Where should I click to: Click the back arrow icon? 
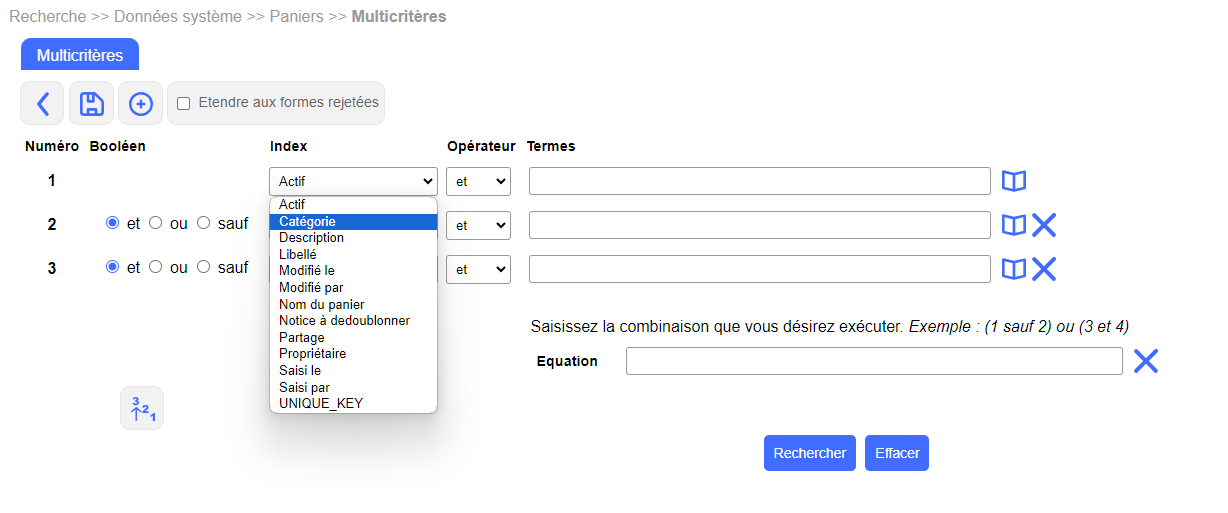pos(42,103)
